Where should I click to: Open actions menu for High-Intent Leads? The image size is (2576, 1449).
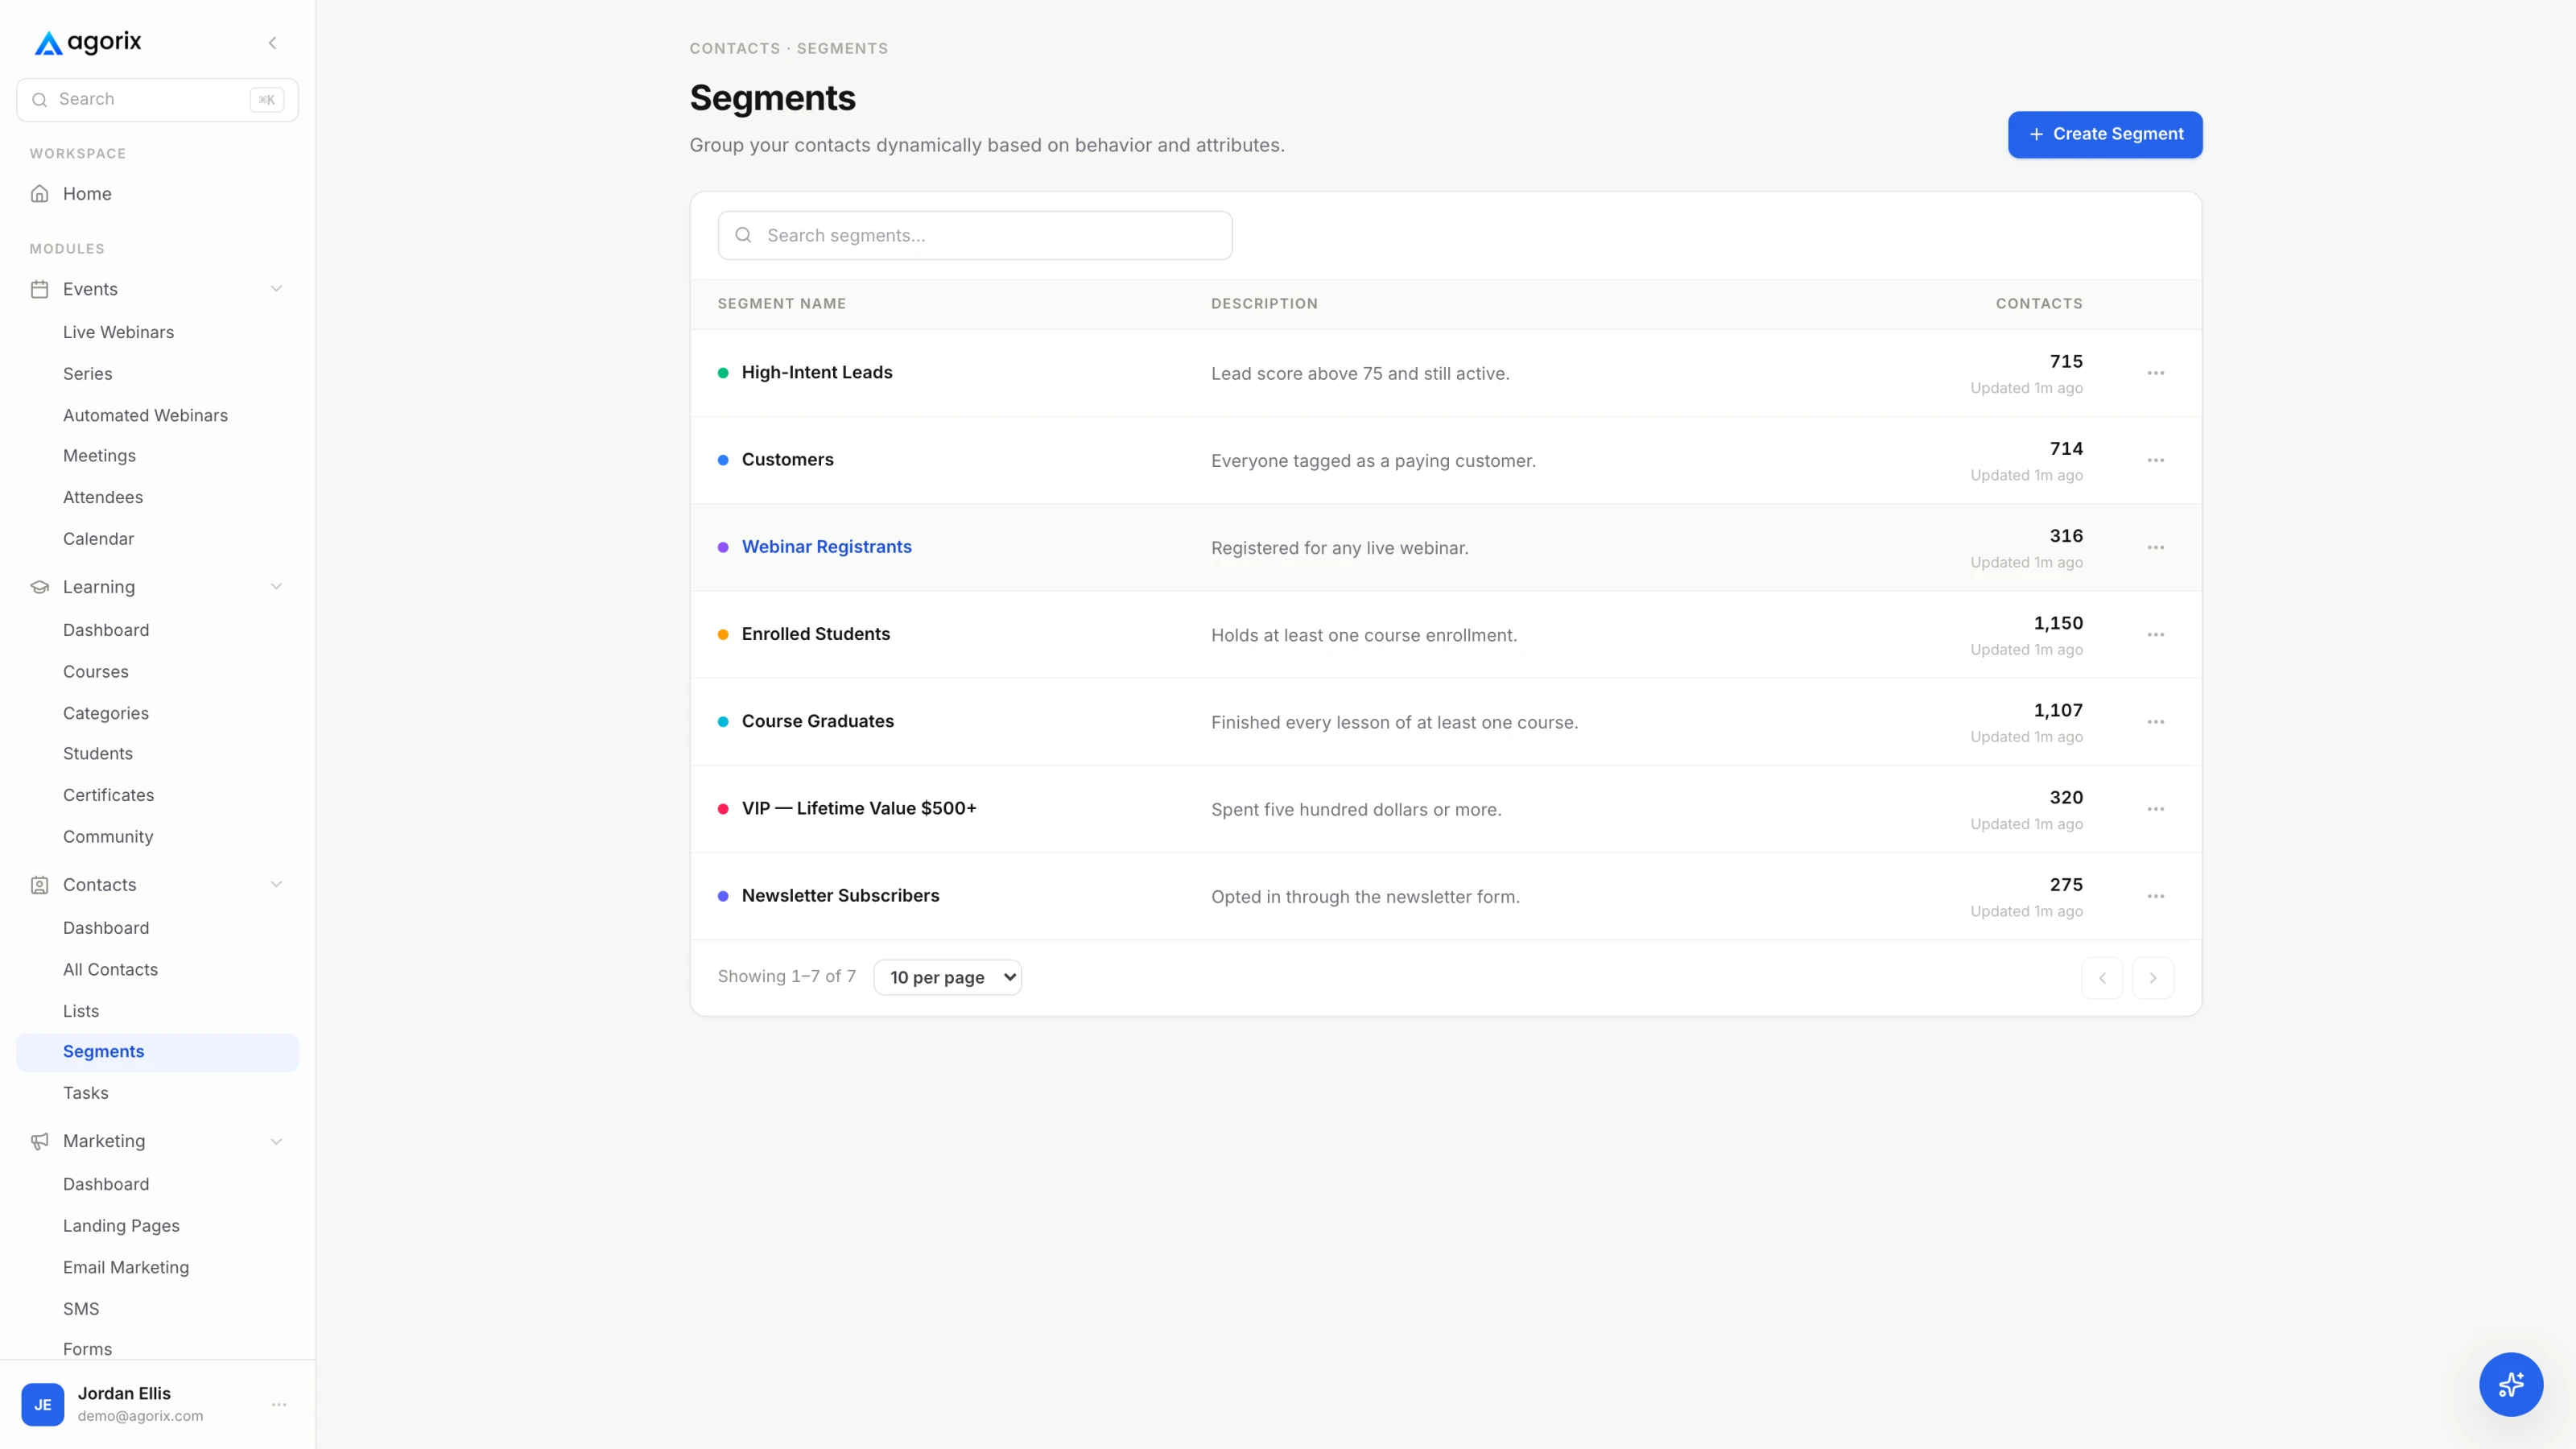coord(2155,373)
